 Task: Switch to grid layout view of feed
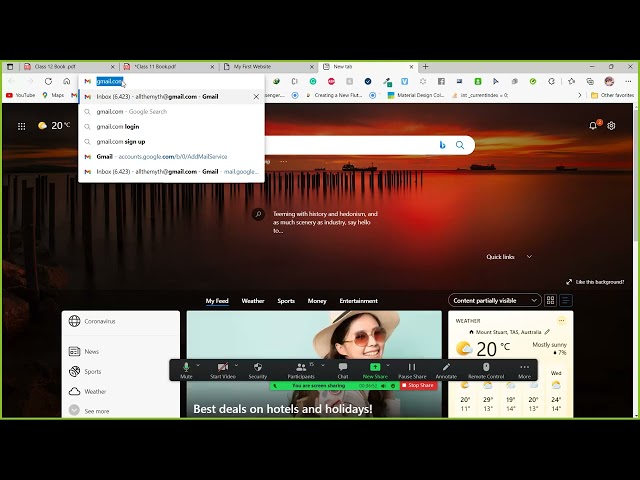pos(550,300)
